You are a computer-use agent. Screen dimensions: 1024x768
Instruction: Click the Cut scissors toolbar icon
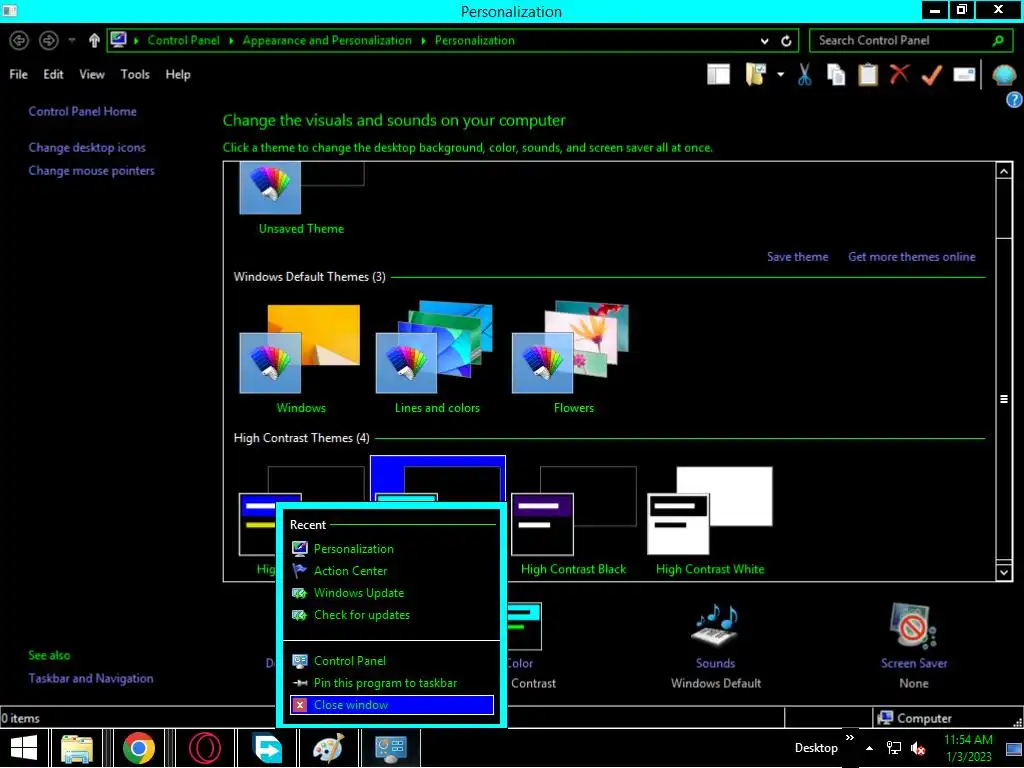805,74
